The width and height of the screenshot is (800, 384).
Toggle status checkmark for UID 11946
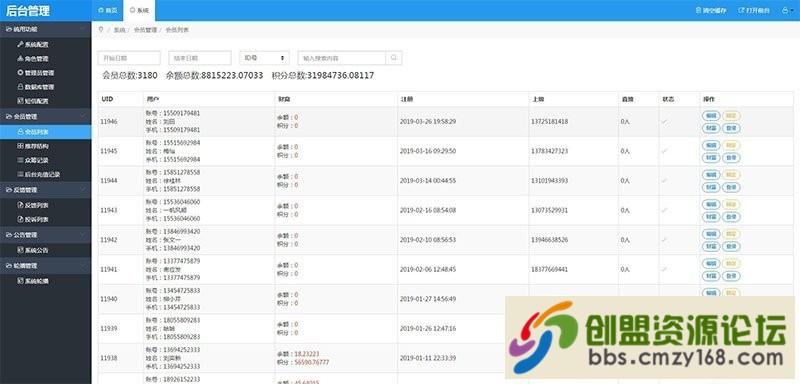pos(664,122)
